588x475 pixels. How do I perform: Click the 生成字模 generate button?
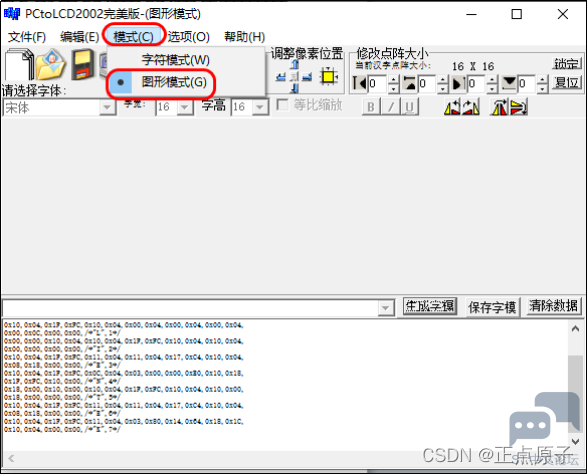[430, 306]
